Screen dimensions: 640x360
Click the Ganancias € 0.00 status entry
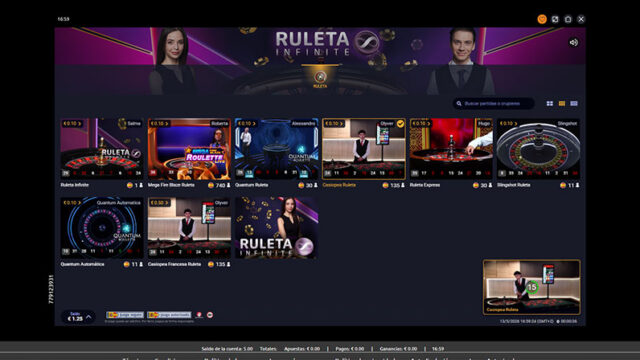pos(398,349)
